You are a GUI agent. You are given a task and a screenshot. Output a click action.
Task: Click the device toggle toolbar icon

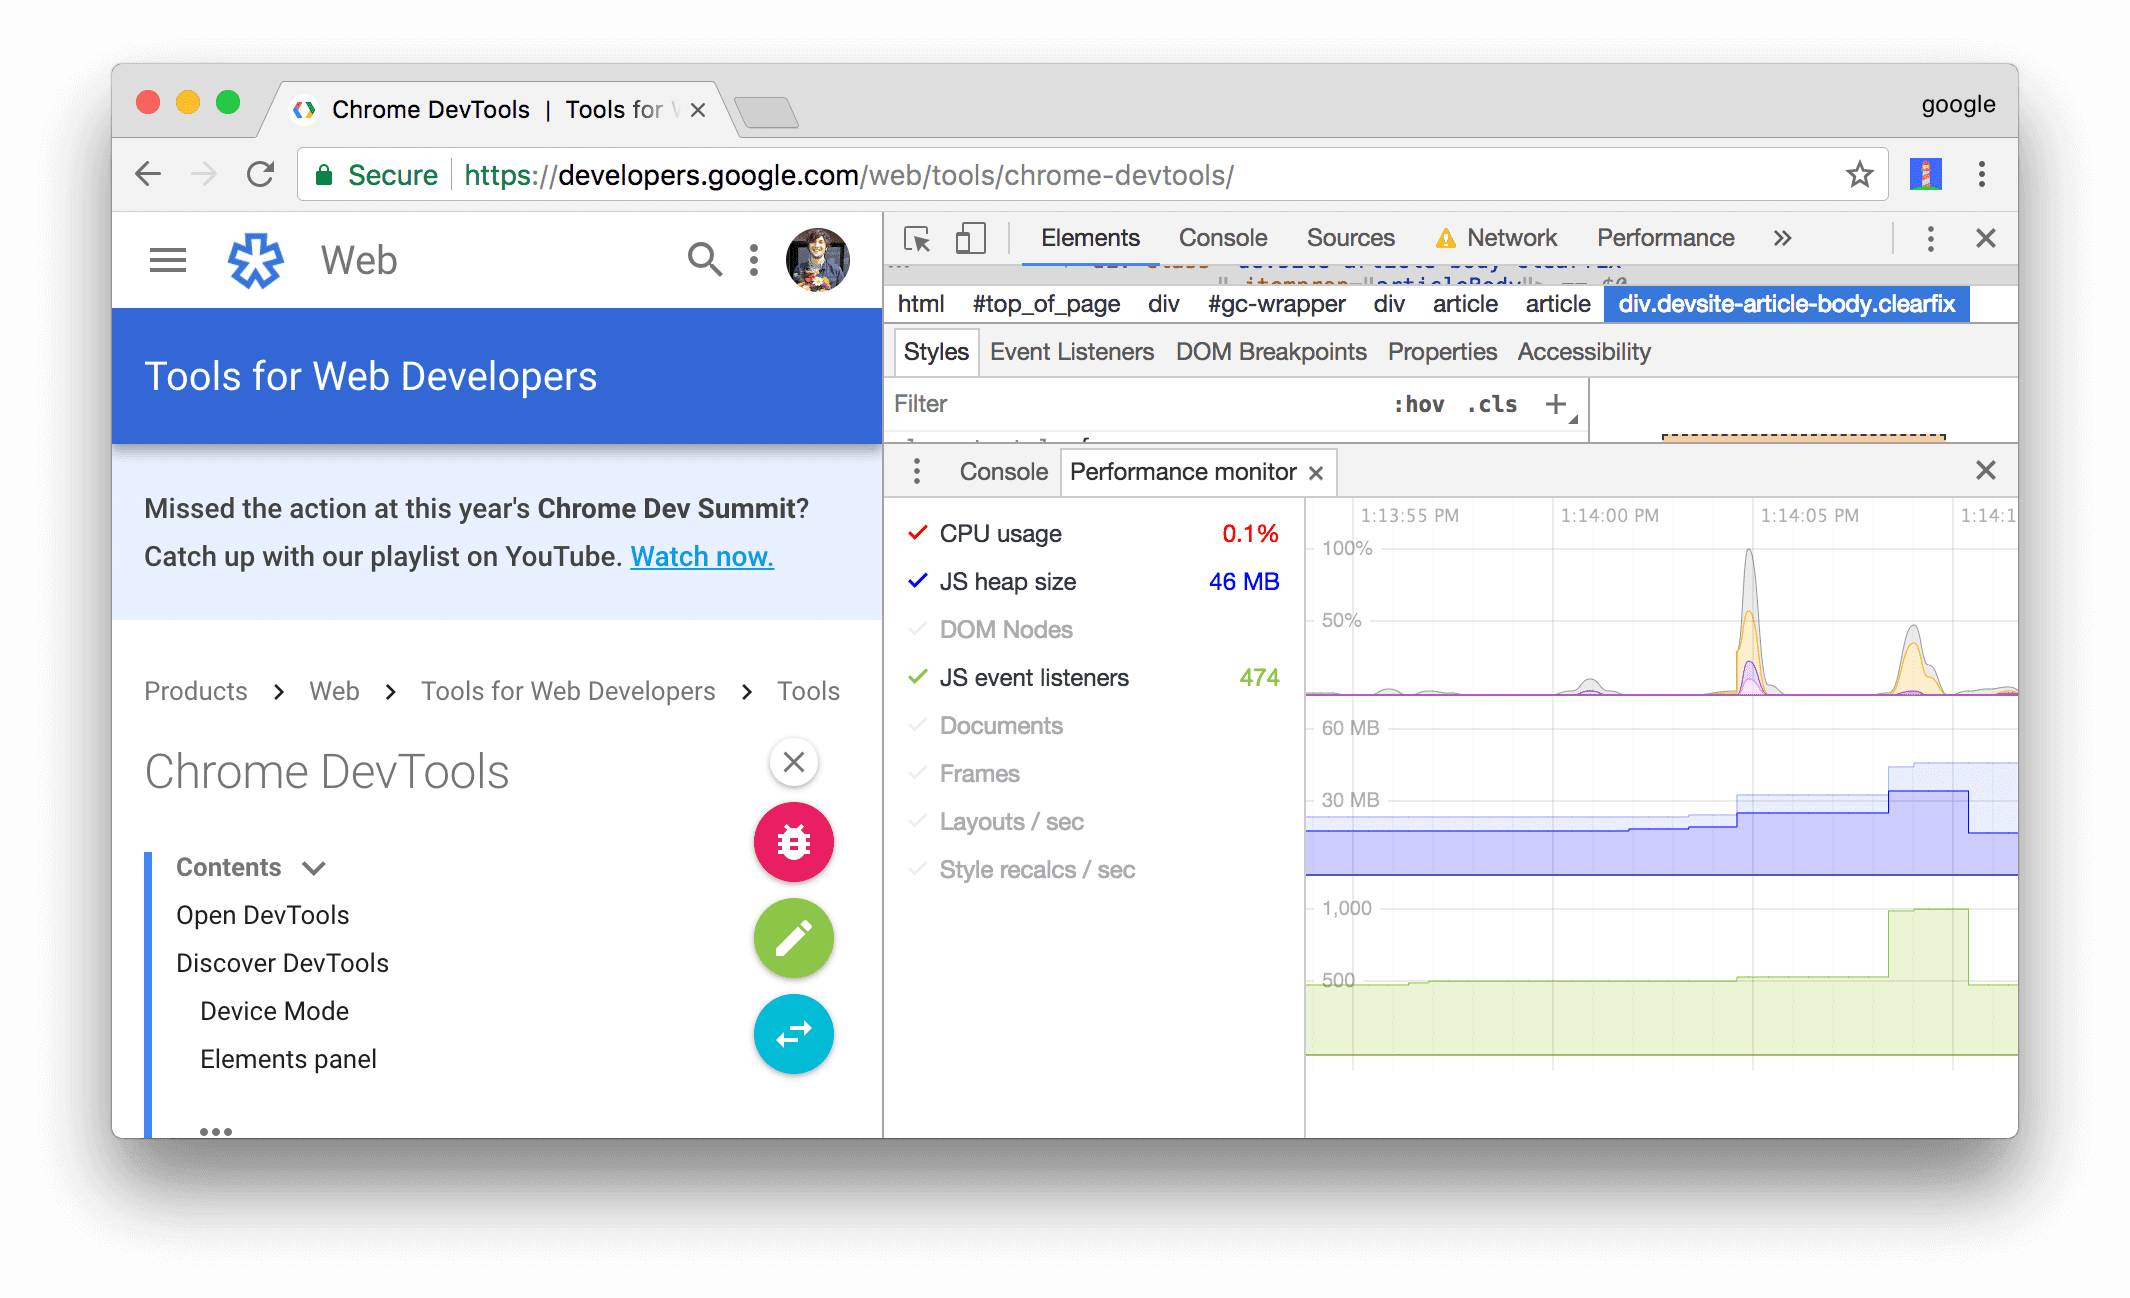click(972, 239)
